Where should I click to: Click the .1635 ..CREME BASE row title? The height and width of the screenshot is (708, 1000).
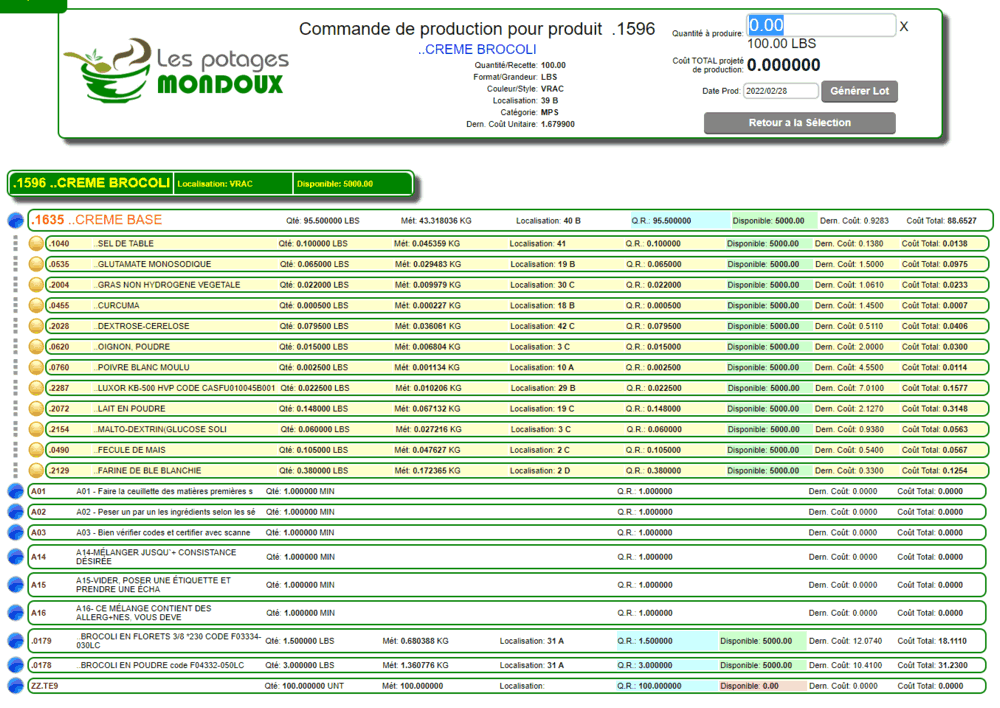(97, 220)
